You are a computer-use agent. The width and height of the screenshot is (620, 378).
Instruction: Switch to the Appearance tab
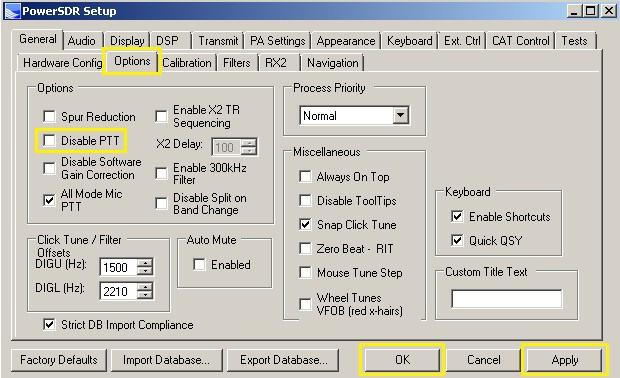tap(346, 41)
